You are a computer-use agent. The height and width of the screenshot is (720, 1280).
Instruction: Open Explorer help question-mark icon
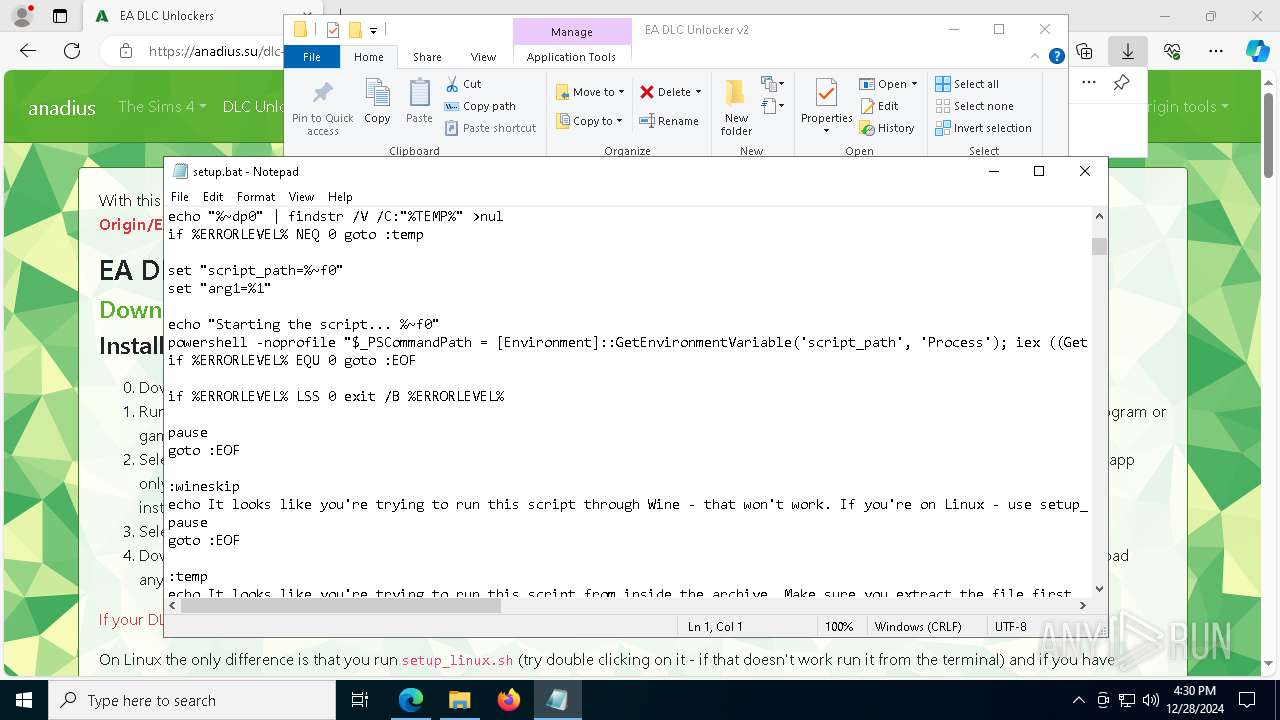coord(1056,57)
